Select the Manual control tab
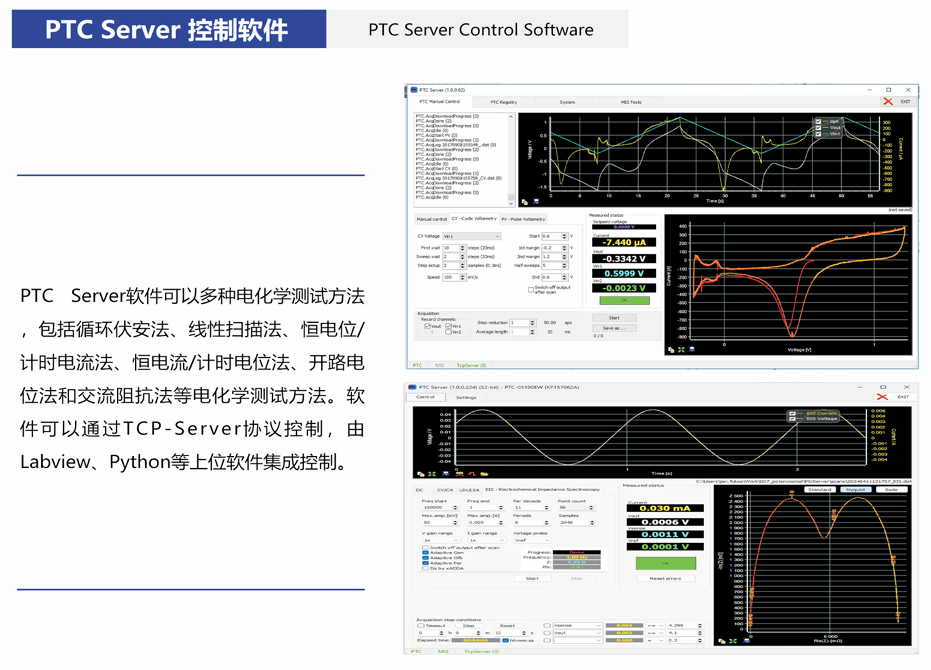The height and width of the screenshot is (670, 931). [x=432, y=219]
